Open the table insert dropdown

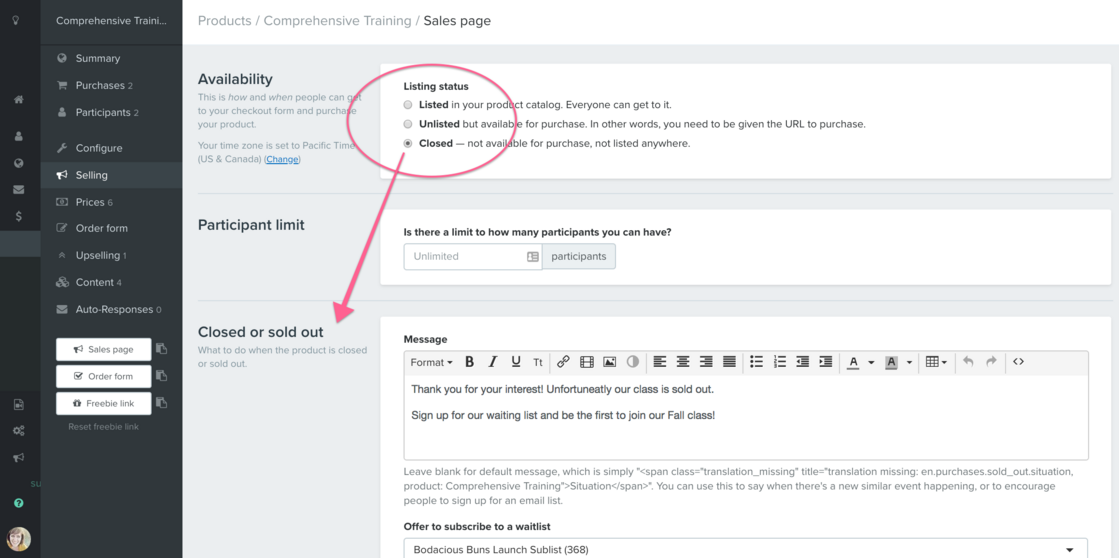click(936, 362)
